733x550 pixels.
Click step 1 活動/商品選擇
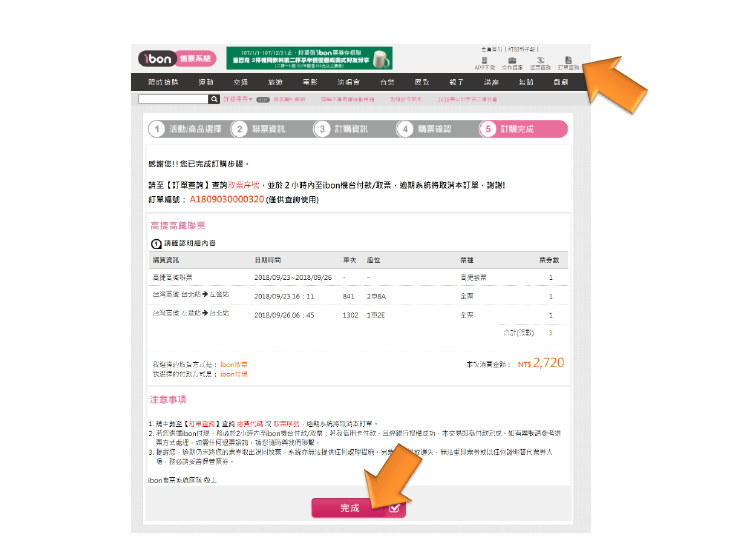[x=186, y=129]
